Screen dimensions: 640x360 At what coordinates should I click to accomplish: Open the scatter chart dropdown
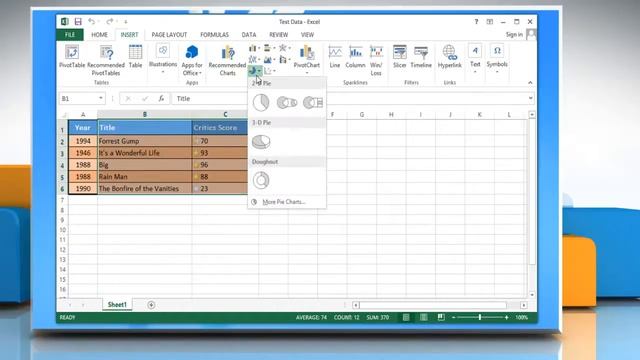click(x=269, y=71)
